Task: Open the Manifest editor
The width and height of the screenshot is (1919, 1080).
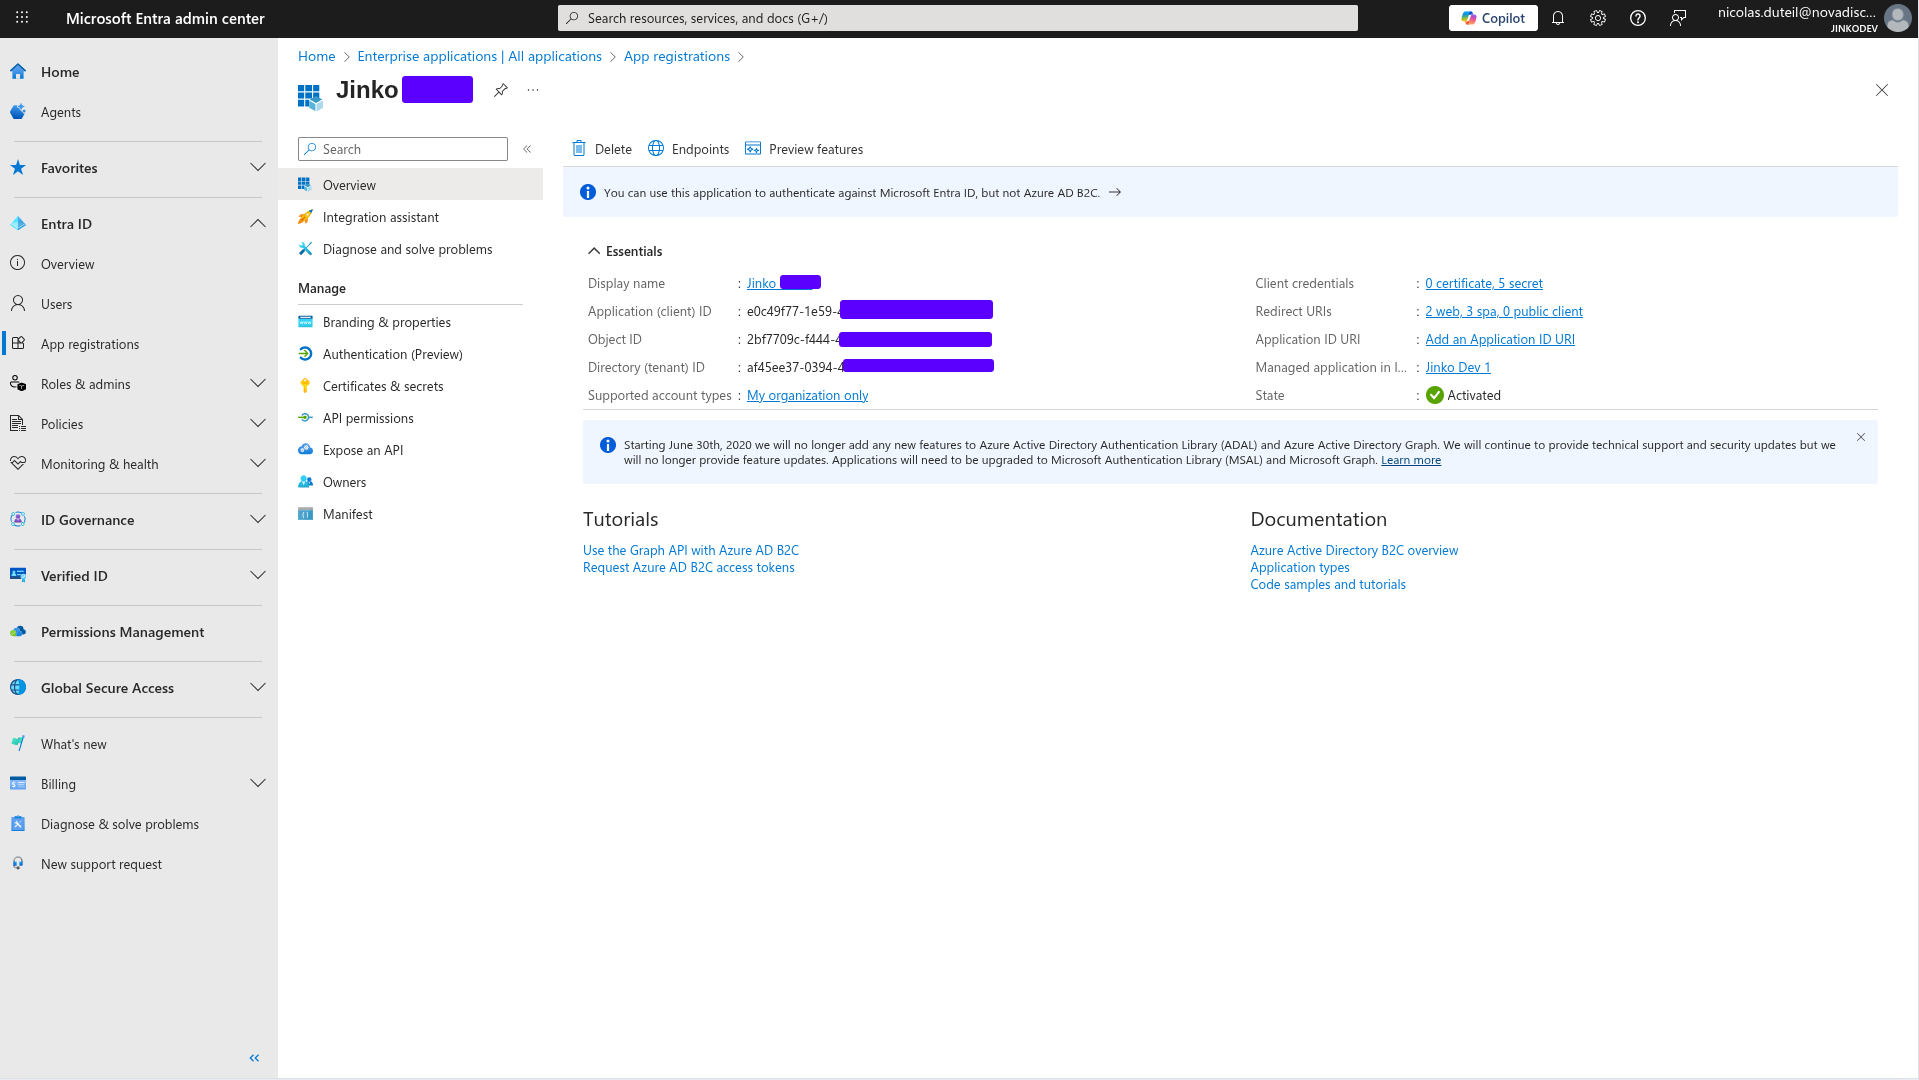Action: (x=348, y=514)
